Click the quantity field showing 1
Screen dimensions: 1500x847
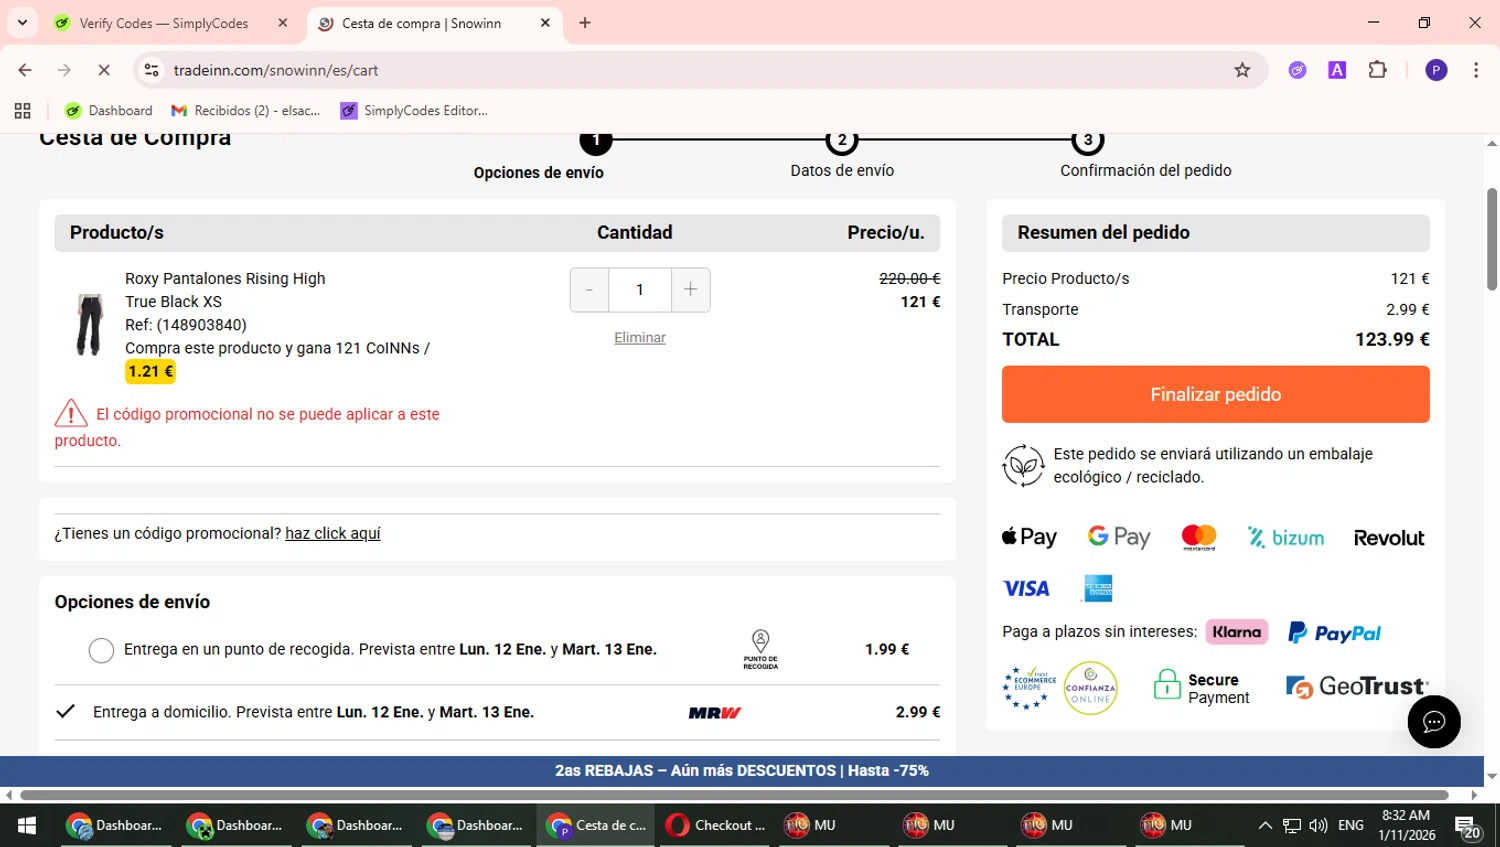[x=640, y=290]
